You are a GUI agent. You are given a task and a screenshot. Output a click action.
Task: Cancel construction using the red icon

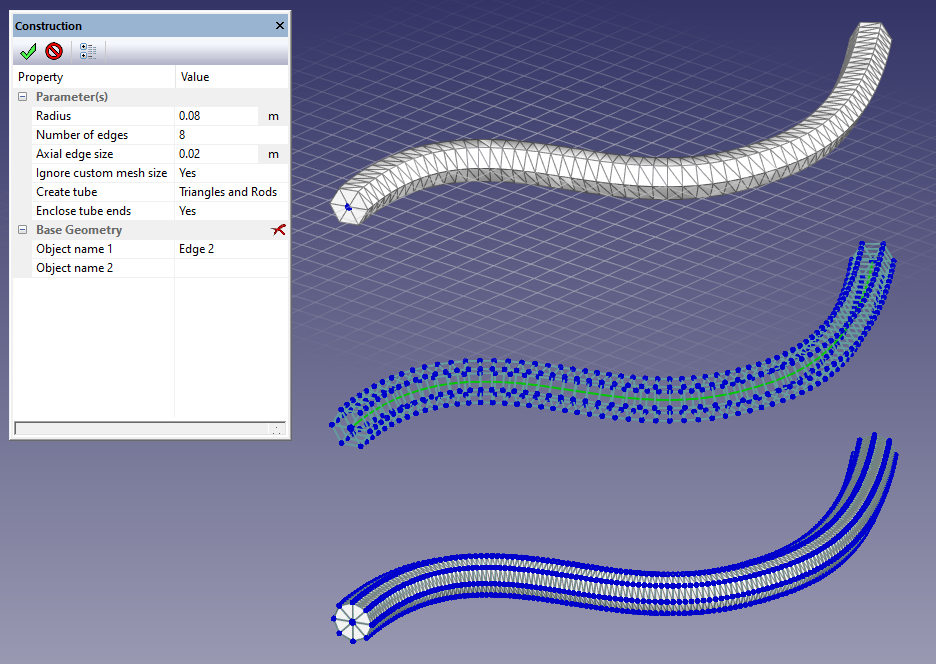tap(54, 51)
